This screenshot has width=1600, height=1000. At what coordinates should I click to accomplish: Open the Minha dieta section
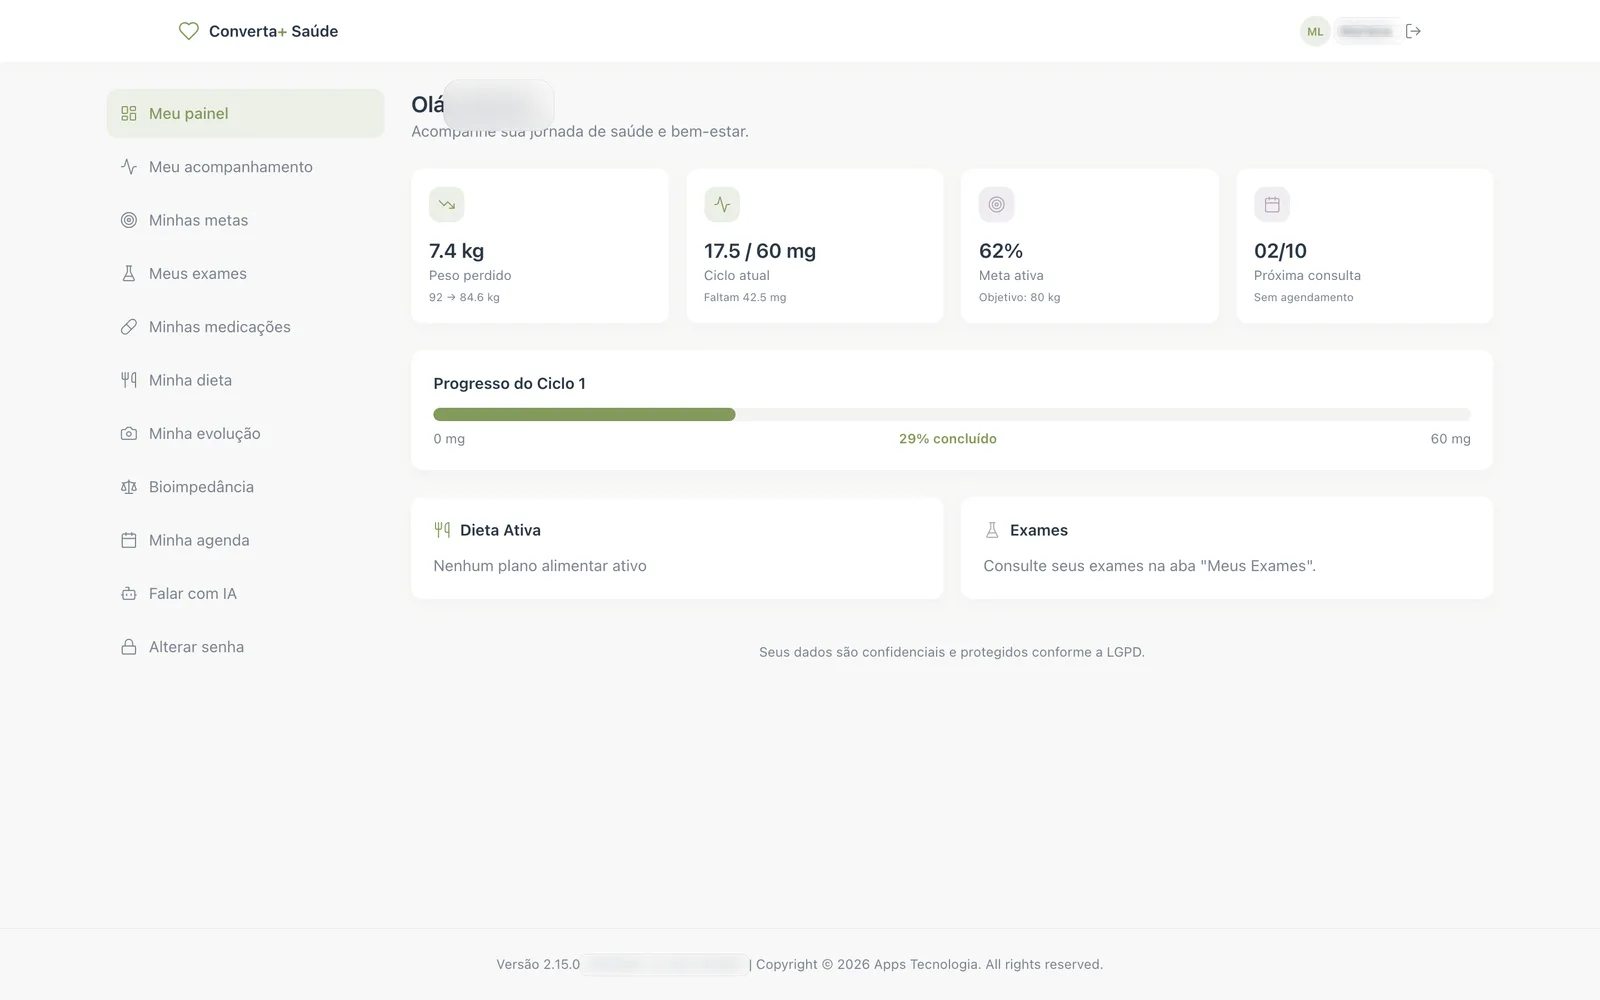246,380
